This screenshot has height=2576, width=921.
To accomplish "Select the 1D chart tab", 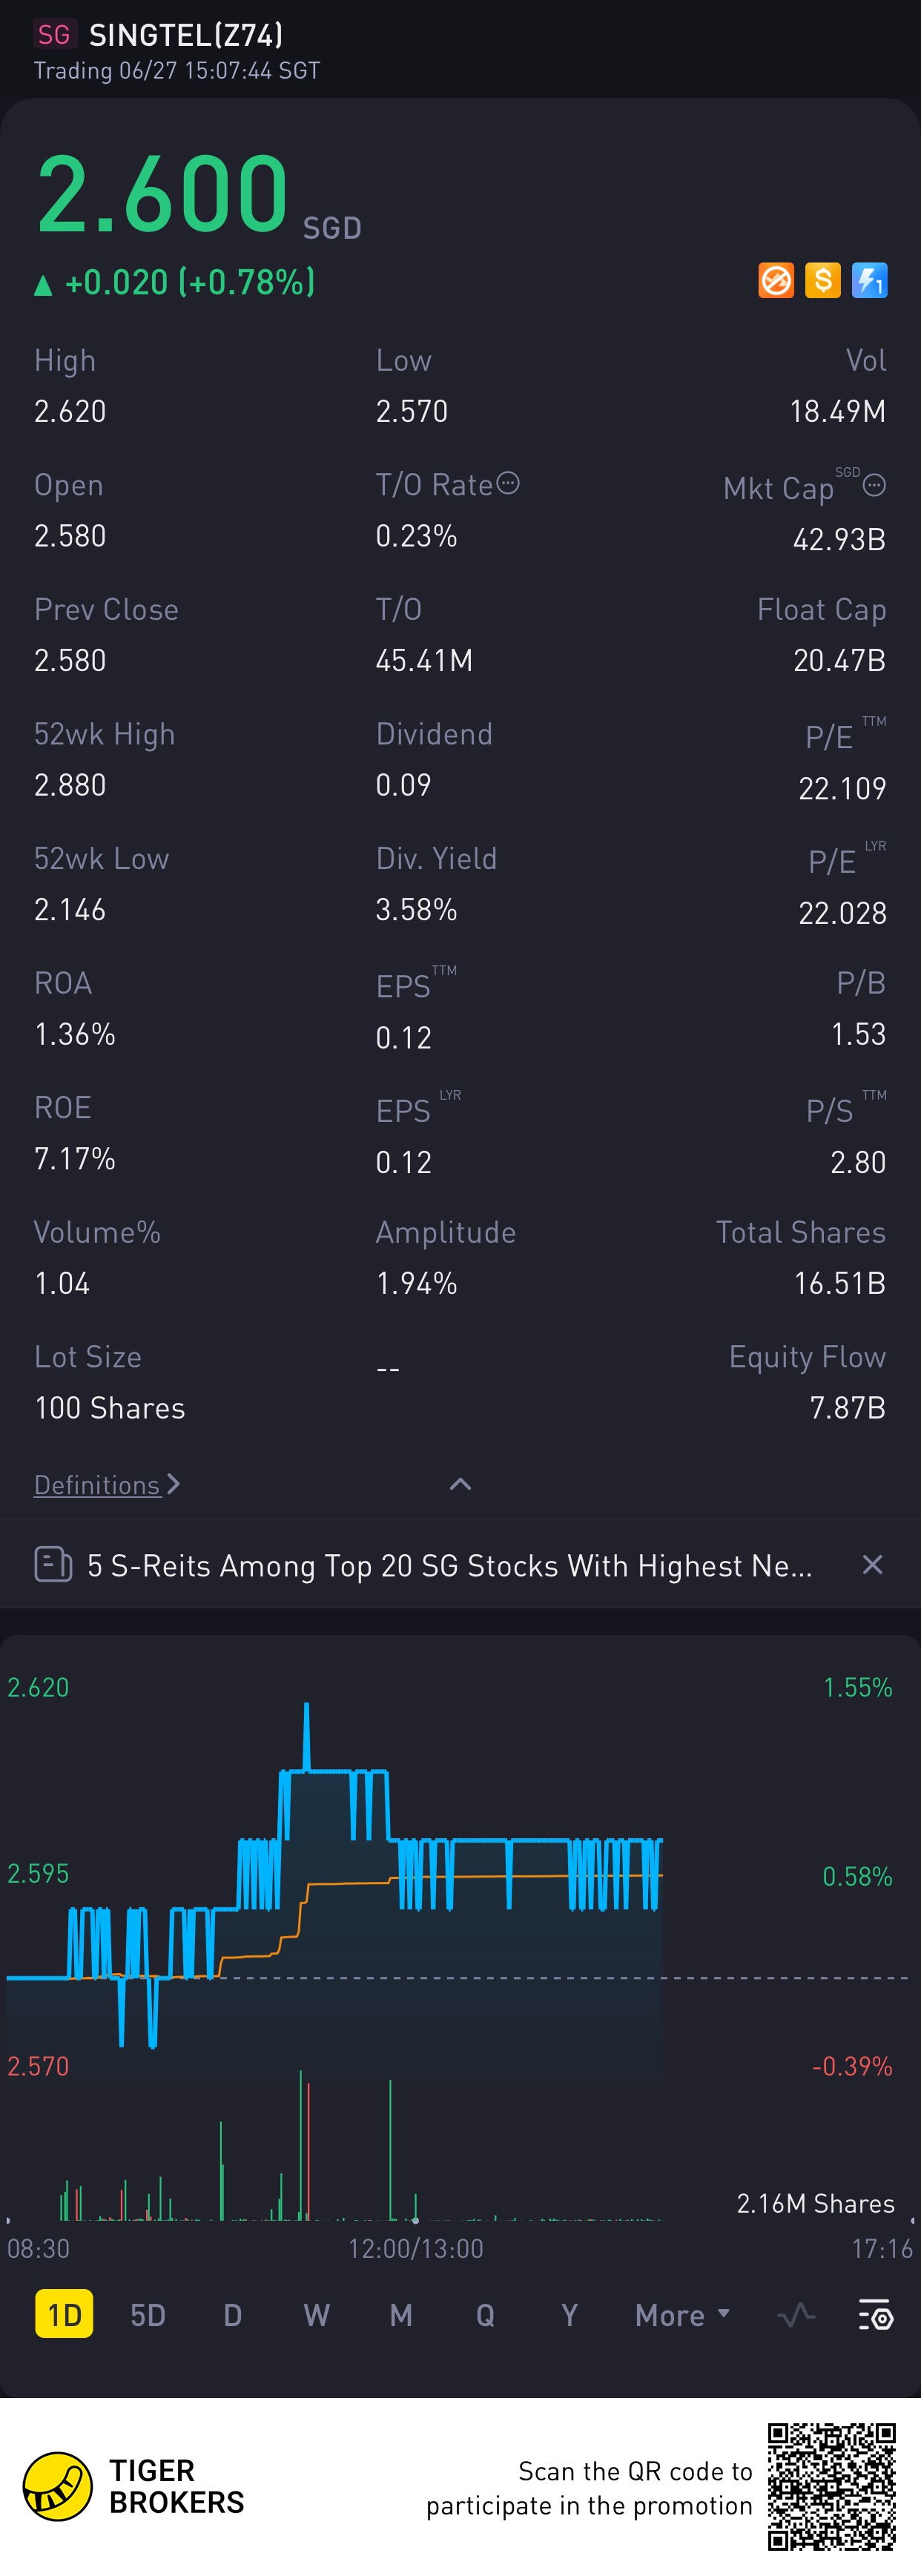I will 64,2314.
